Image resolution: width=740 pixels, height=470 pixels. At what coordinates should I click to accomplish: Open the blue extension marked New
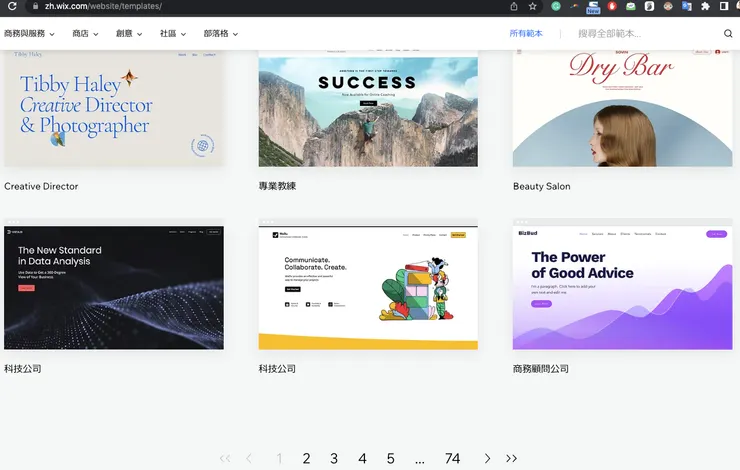click(x=593, y=7)
